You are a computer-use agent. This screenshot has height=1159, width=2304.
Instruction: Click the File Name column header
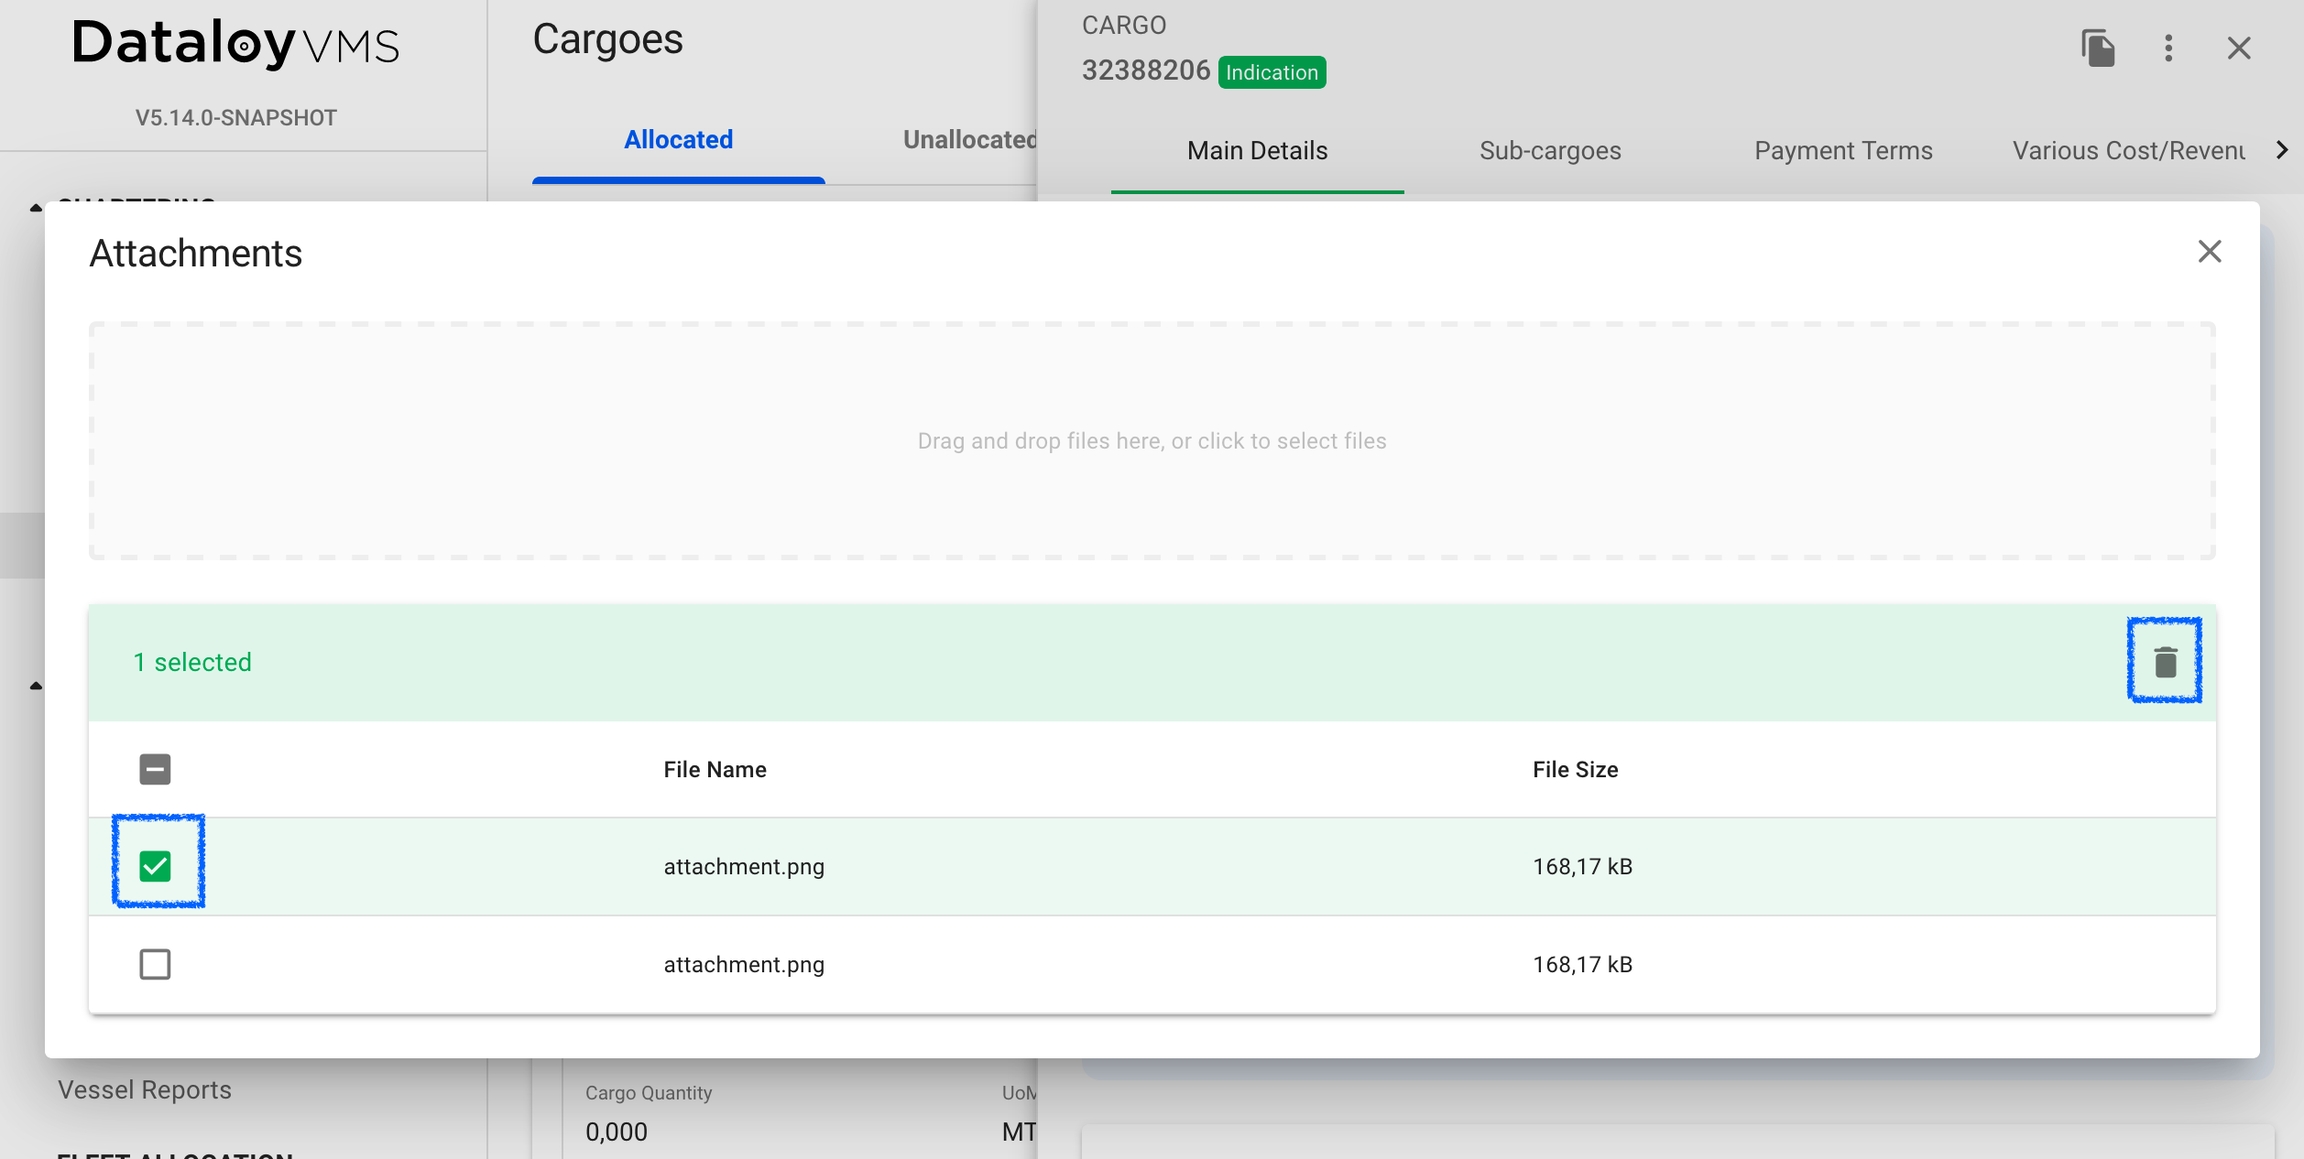coord(715,769)
